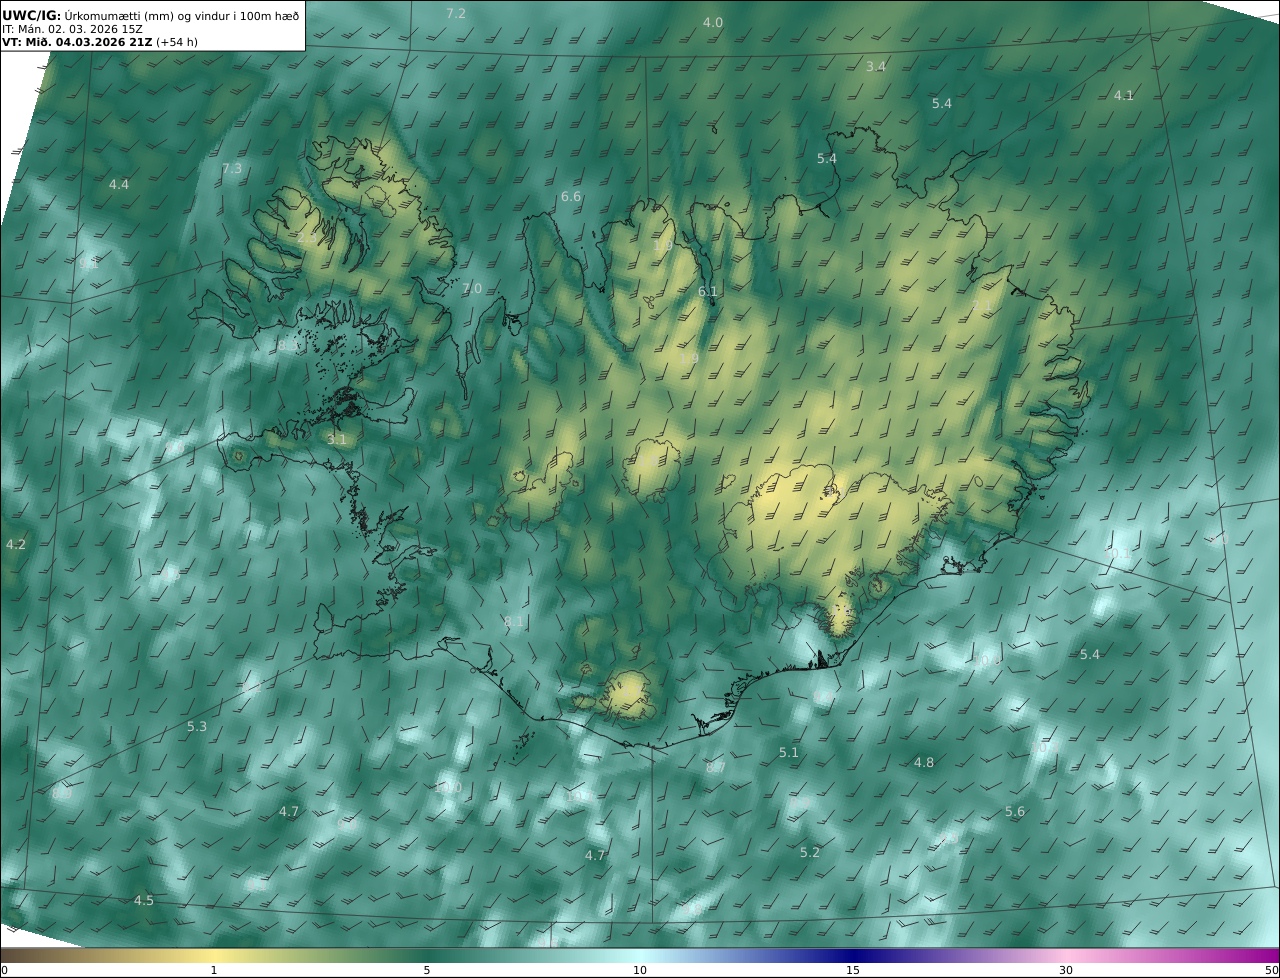Click the color scale label '15'
This screenshot has width=1280, height=978.
[853, 970]
